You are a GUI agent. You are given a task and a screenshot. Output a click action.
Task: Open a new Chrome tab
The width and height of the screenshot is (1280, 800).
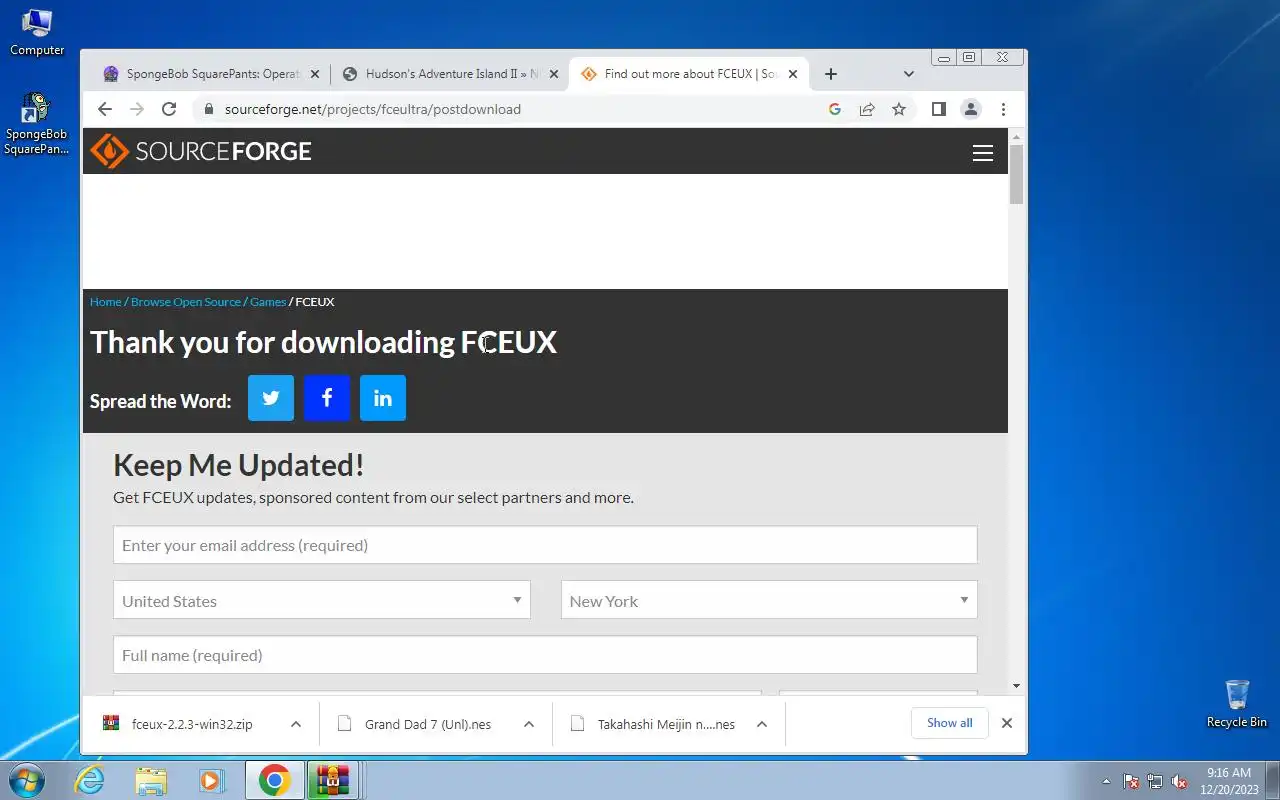[x=830, y=74]
